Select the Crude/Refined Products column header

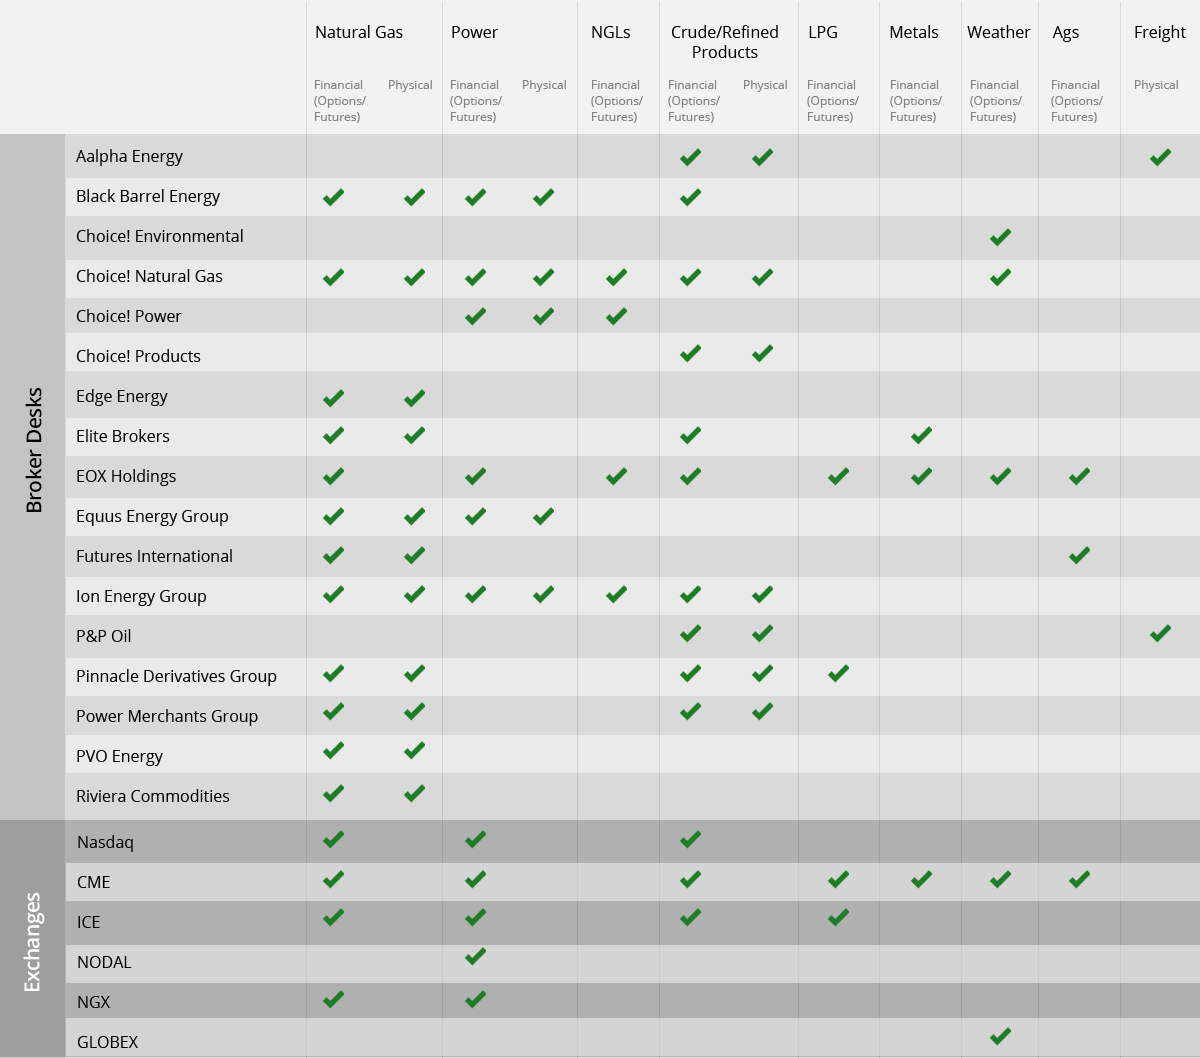pyautogui.click(x=725, y=42)
